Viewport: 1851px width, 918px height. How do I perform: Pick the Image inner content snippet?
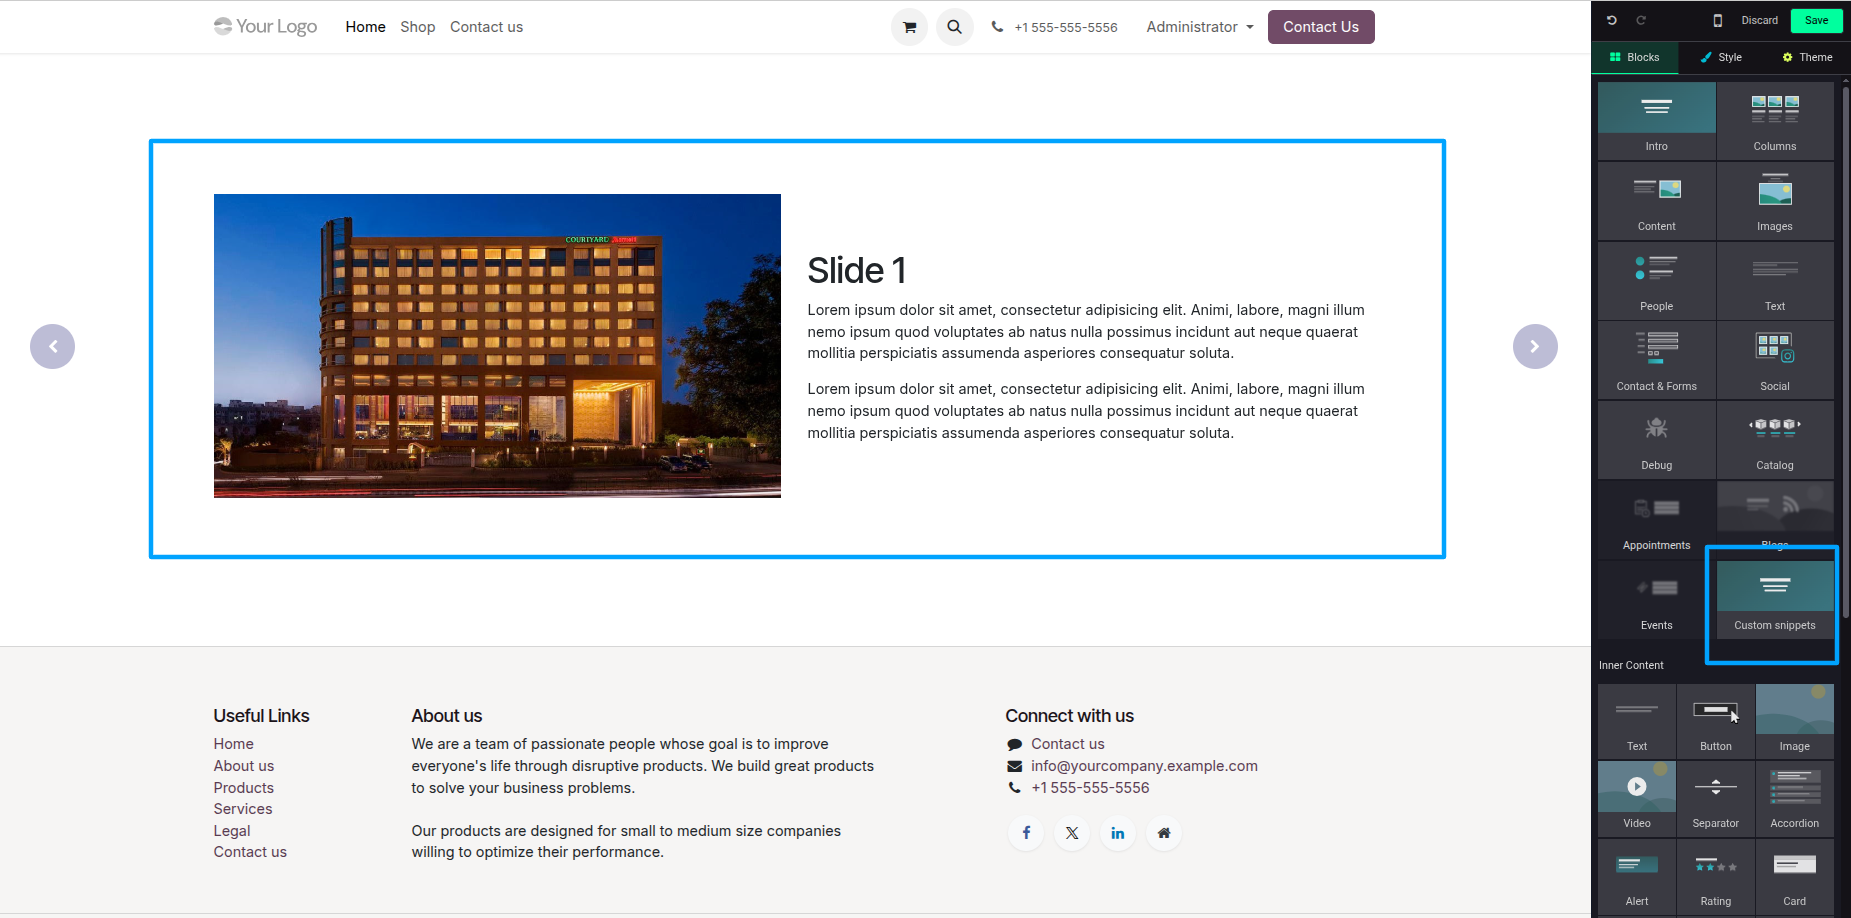(x=1795, y=721)
